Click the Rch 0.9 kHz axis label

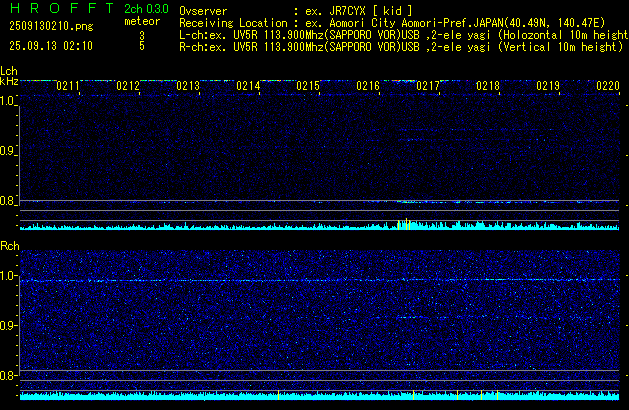tap(8, 325)
